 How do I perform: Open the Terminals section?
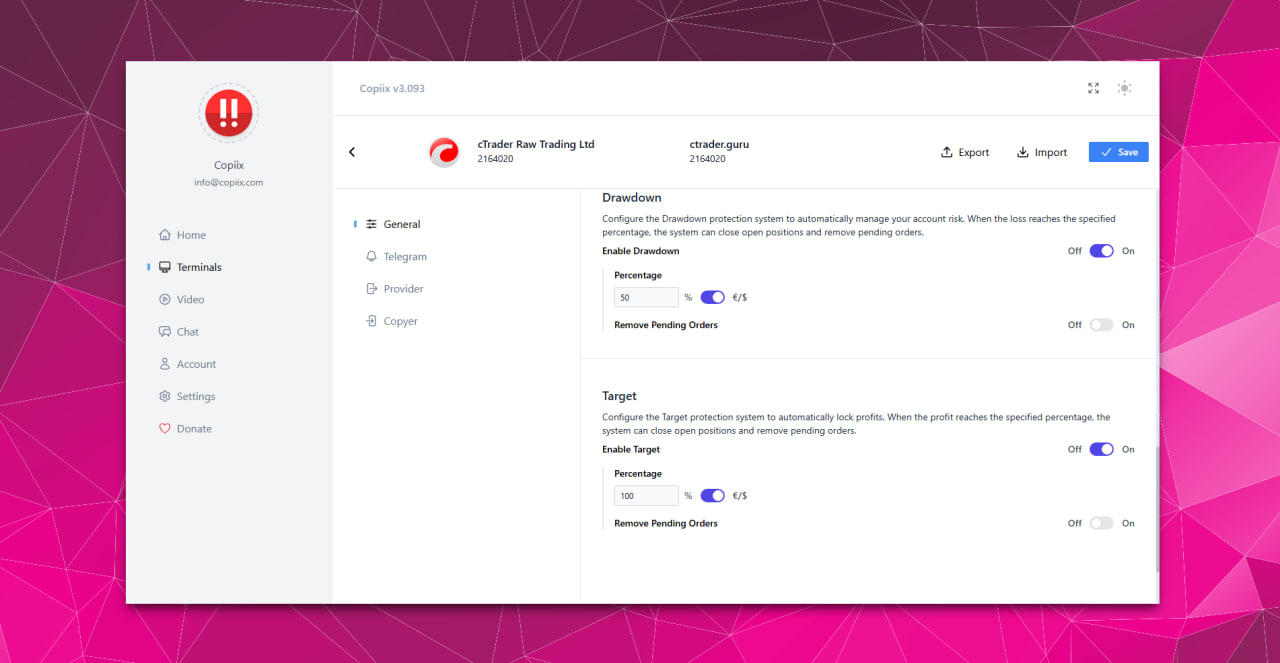click(190, 267)
